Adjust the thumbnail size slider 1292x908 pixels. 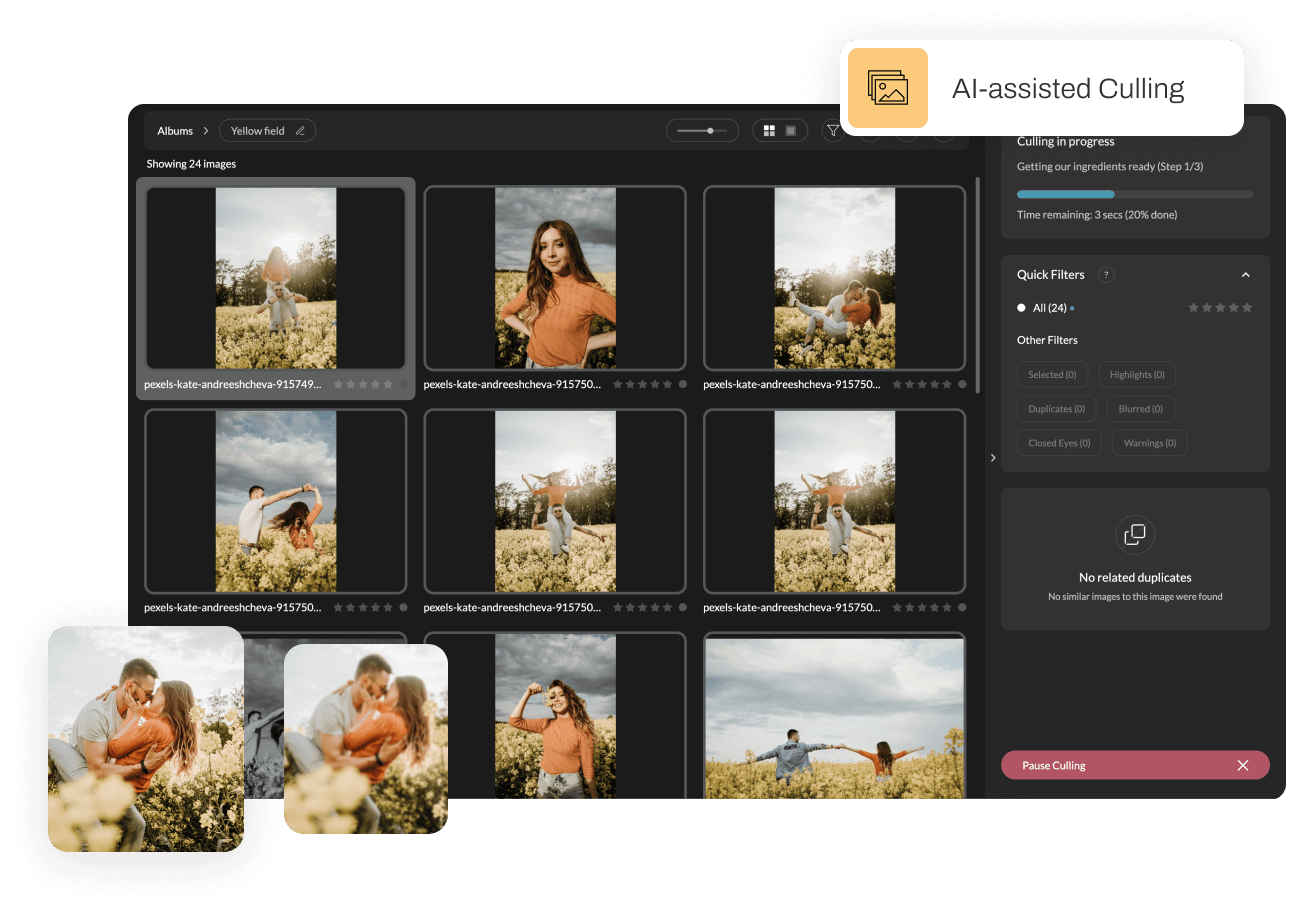(x=710, y=130)
